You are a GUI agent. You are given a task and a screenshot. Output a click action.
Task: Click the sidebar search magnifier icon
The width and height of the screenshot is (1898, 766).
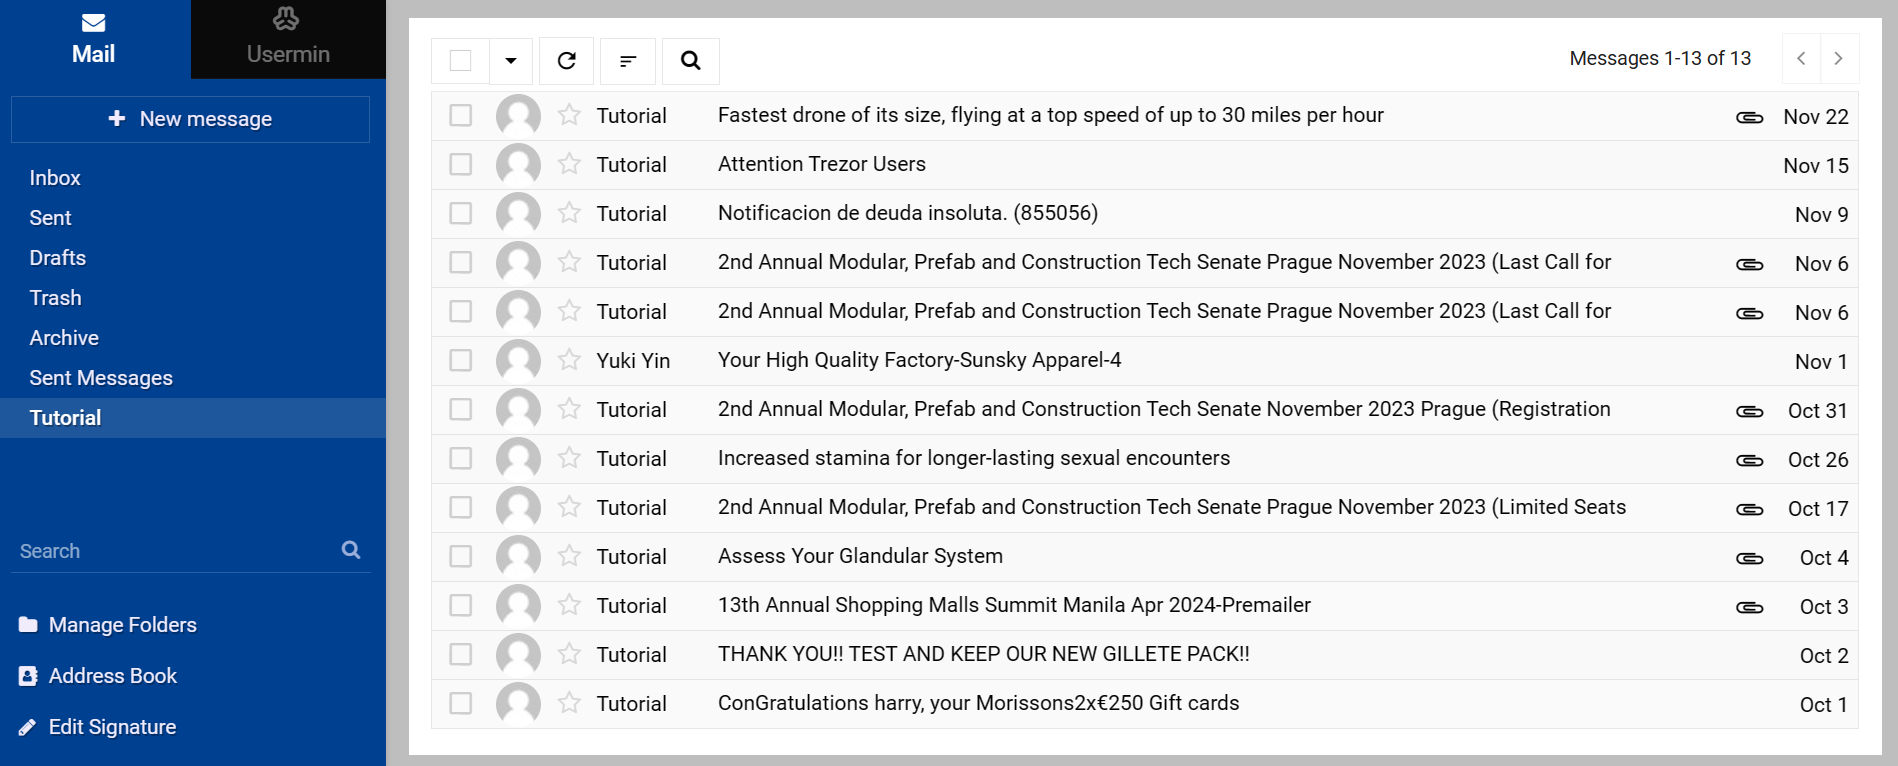coord(351,550)
